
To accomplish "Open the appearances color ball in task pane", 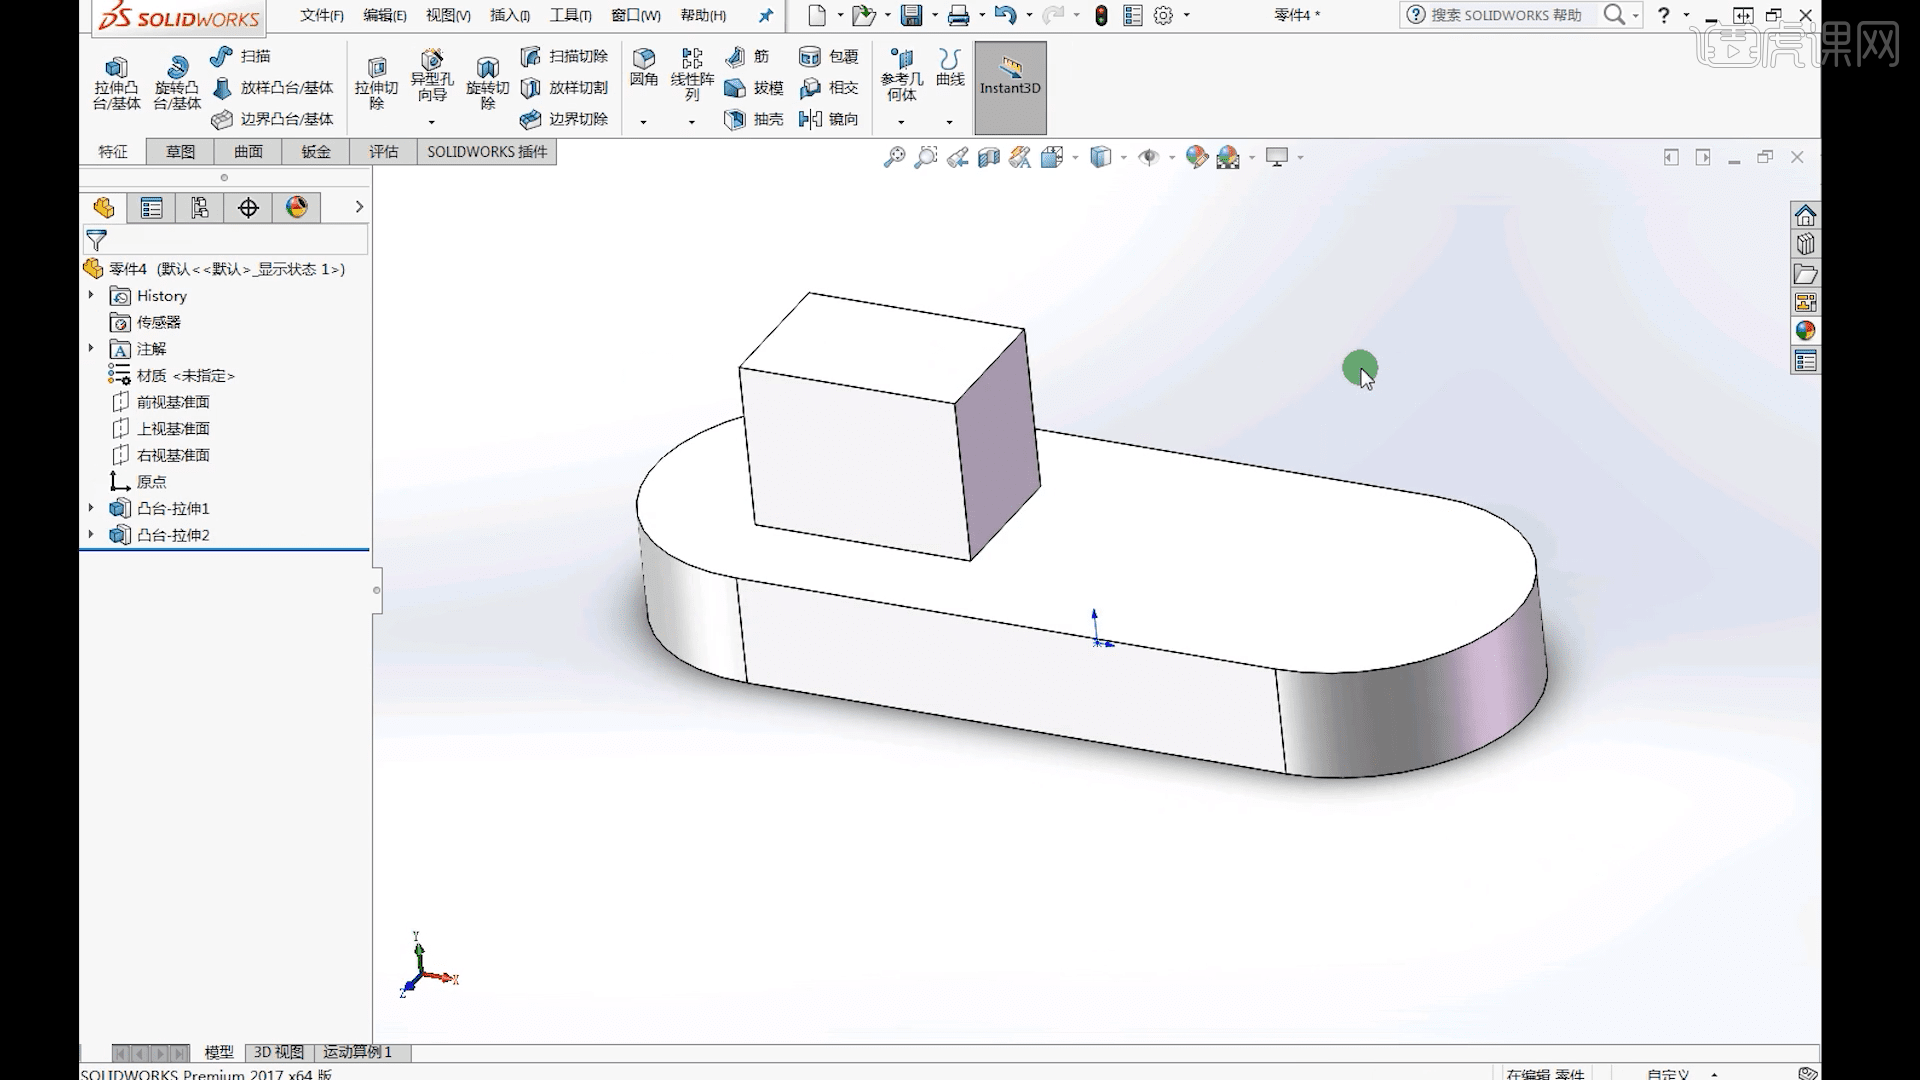I will coord(1805,331).
